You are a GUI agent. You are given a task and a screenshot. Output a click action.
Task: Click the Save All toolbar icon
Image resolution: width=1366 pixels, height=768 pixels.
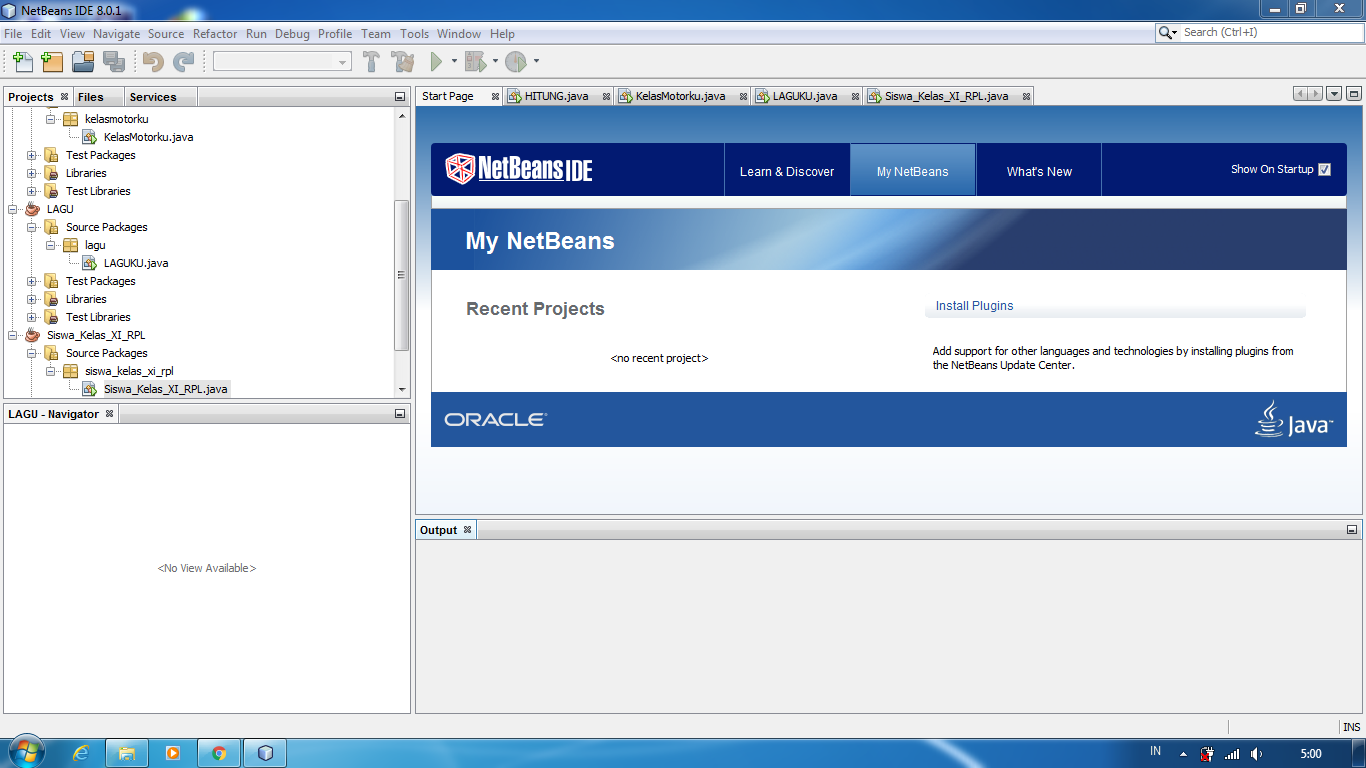click(114, 61)
